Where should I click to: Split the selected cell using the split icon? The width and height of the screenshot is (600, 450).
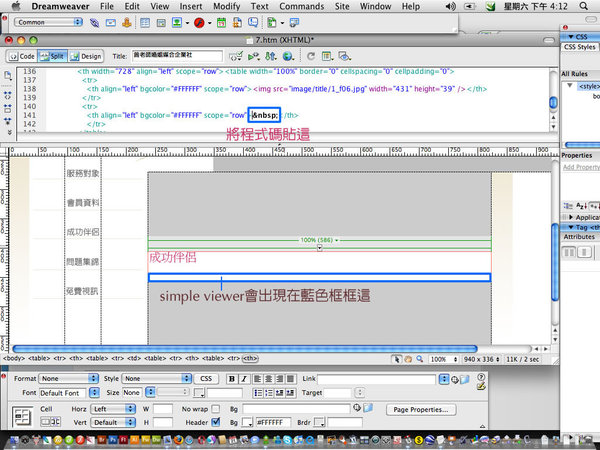[56, 422]
